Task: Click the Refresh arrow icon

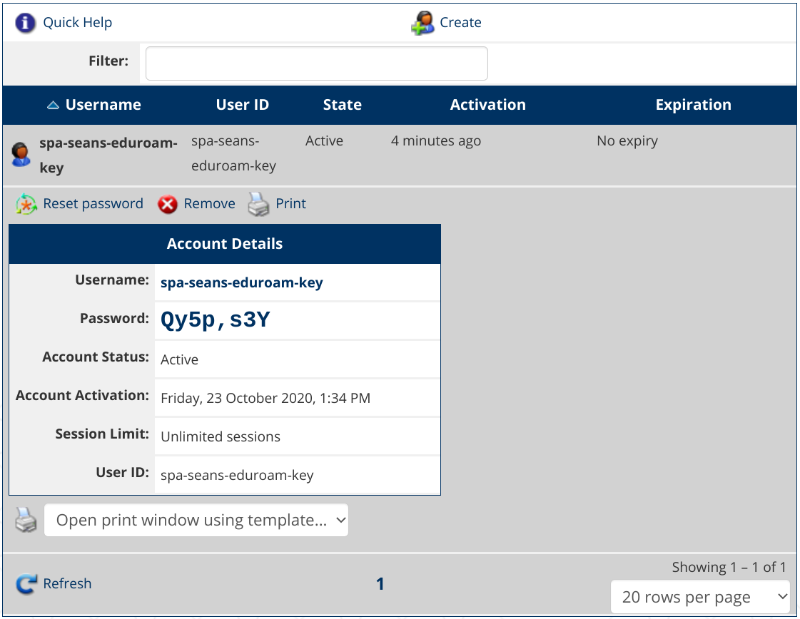Action: 26,584
